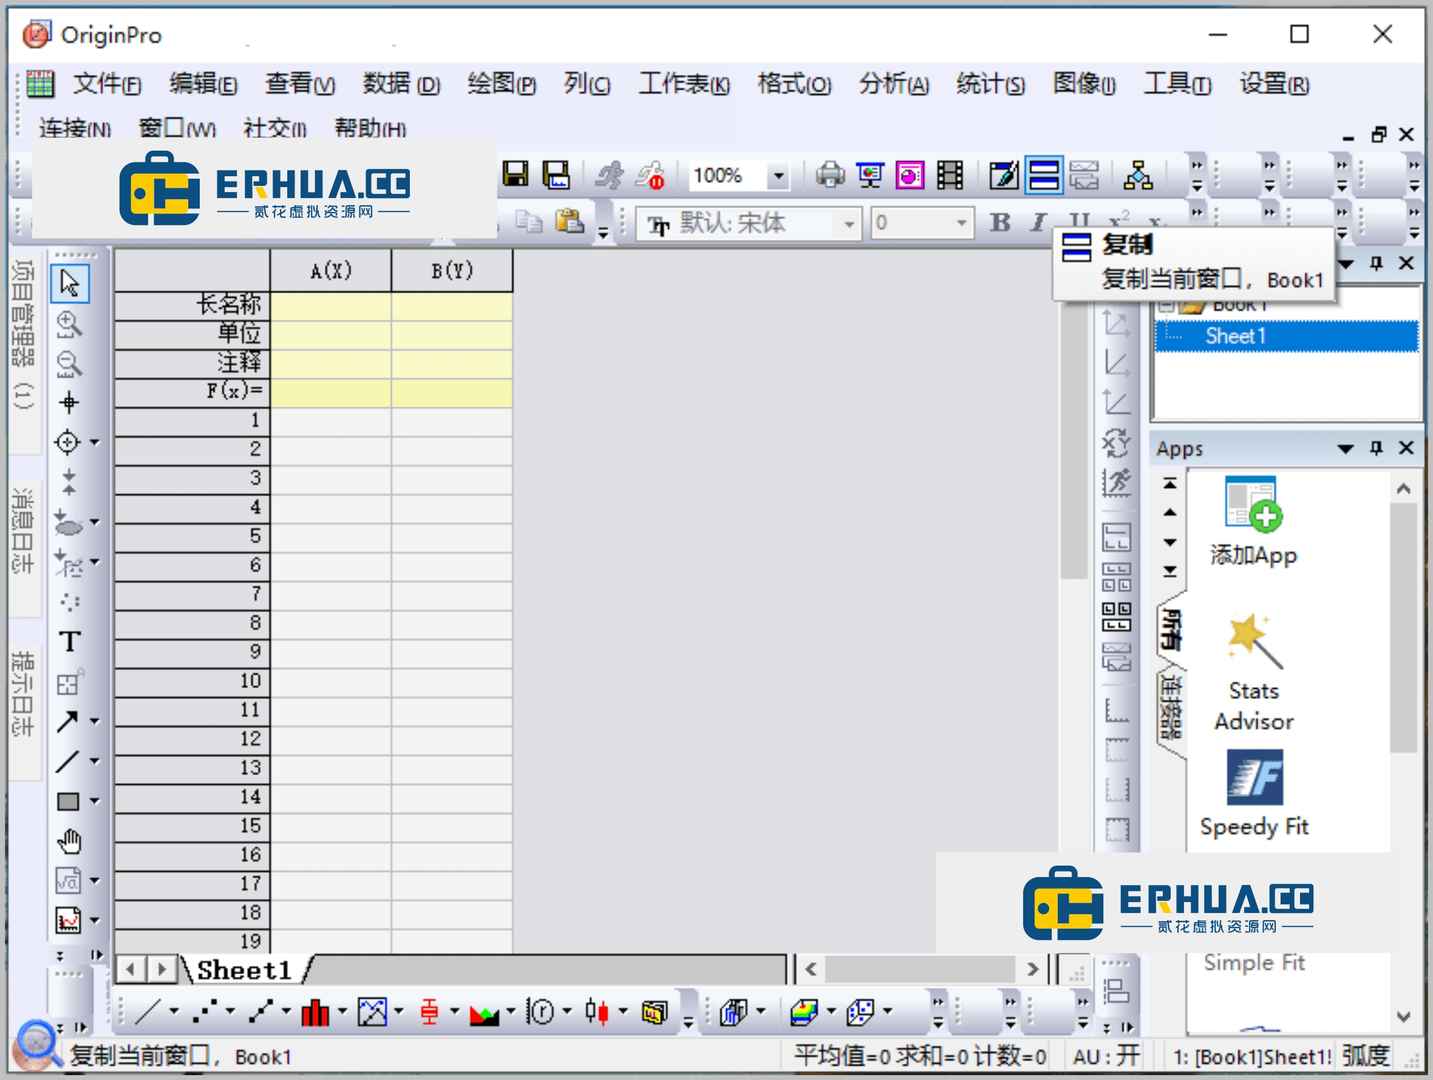Select the Zoom Out tool
This screenshot has width=1433, height=1080.
[x=69, y=363]
